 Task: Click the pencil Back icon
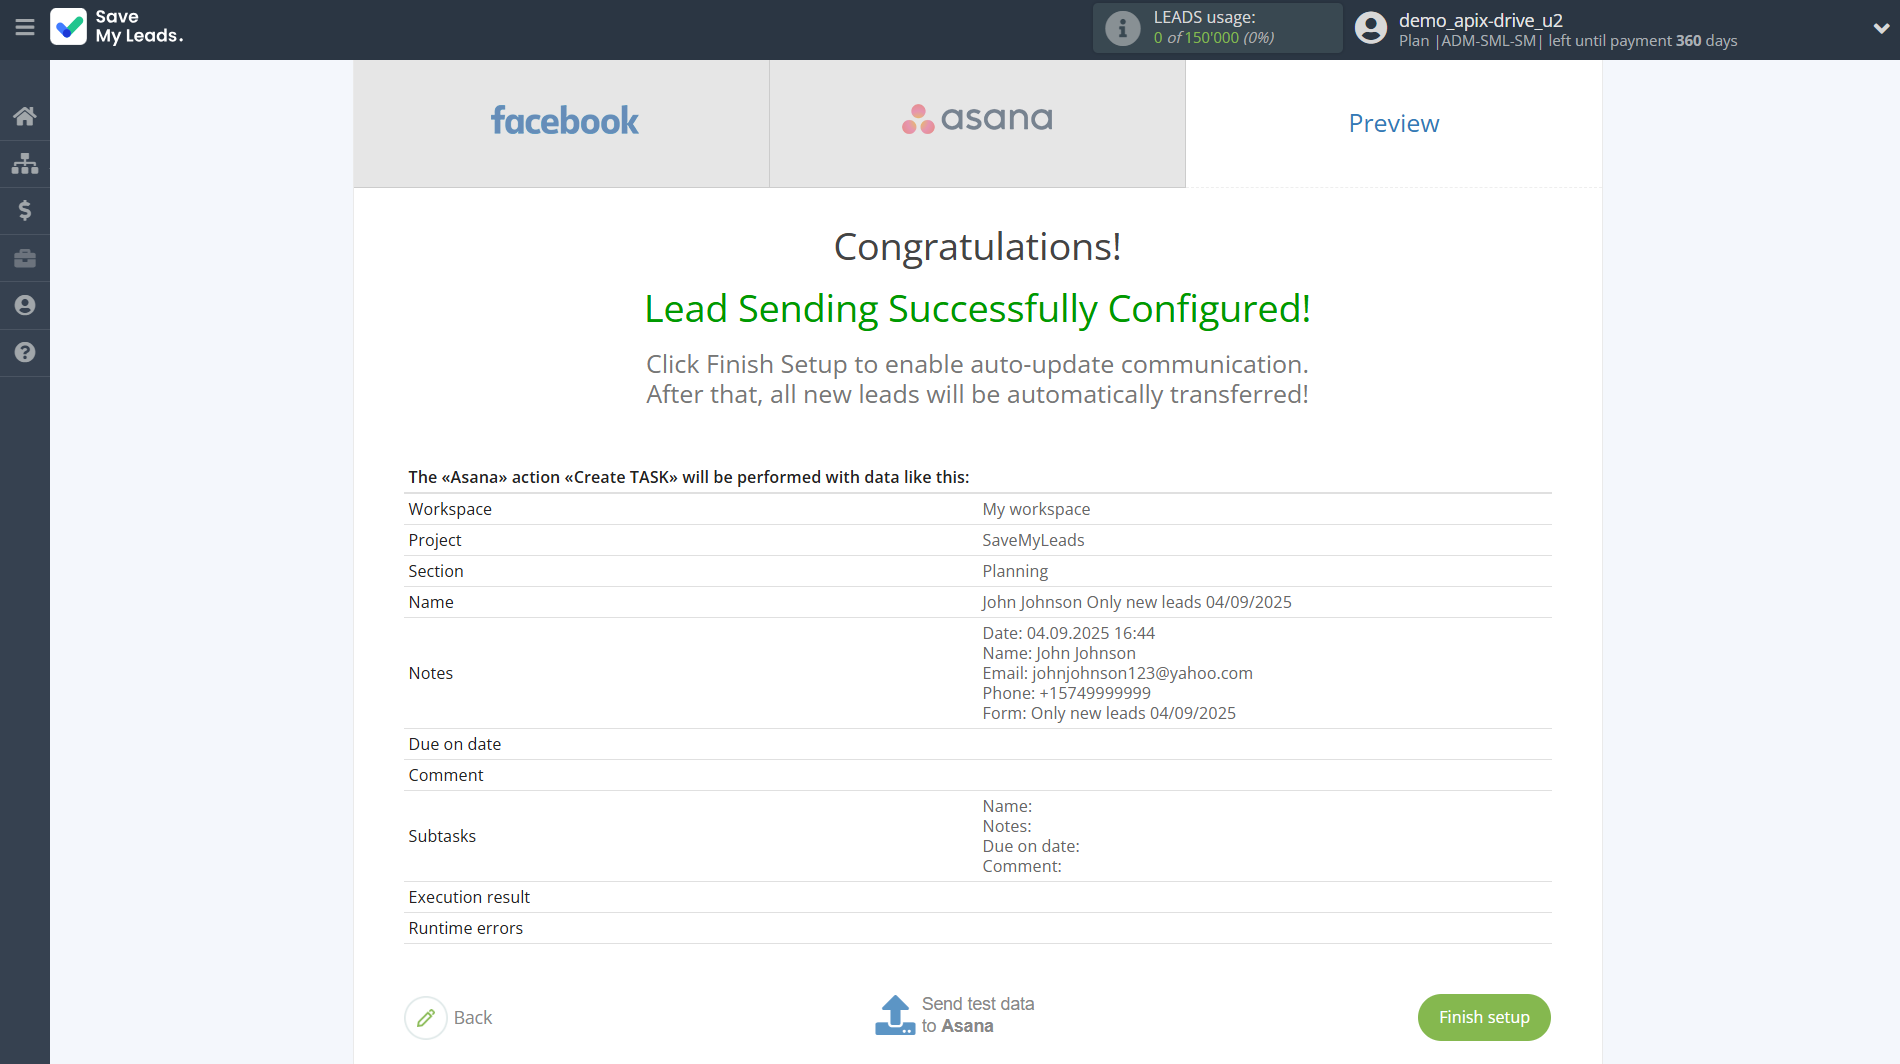(x=426, y=1018)
